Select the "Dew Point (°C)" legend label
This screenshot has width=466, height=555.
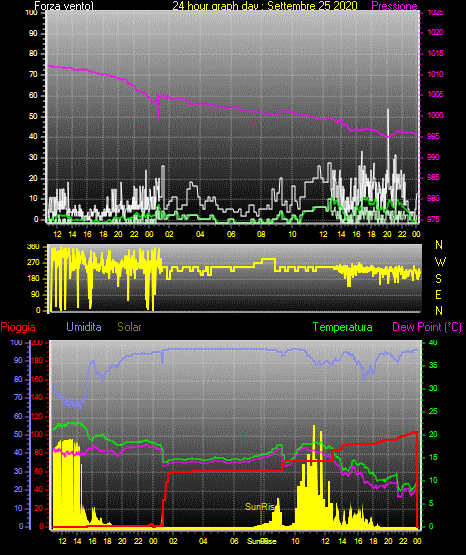(x=427, y=327)
